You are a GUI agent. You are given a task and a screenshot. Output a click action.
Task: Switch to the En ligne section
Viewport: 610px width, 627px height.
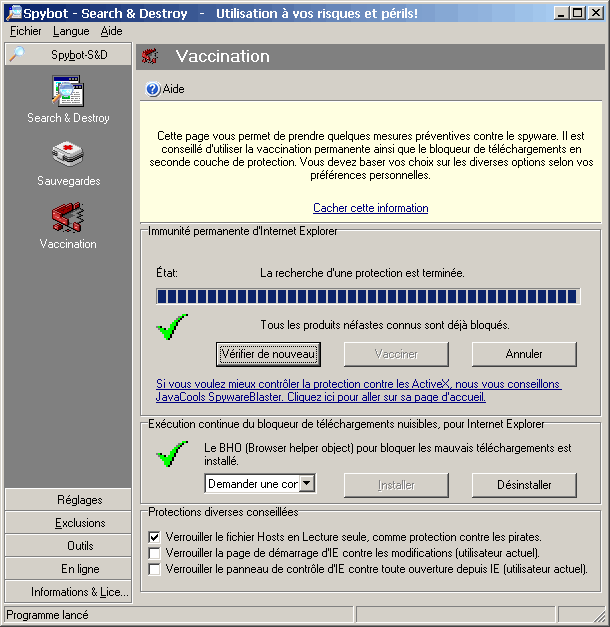tap(68, 569)
